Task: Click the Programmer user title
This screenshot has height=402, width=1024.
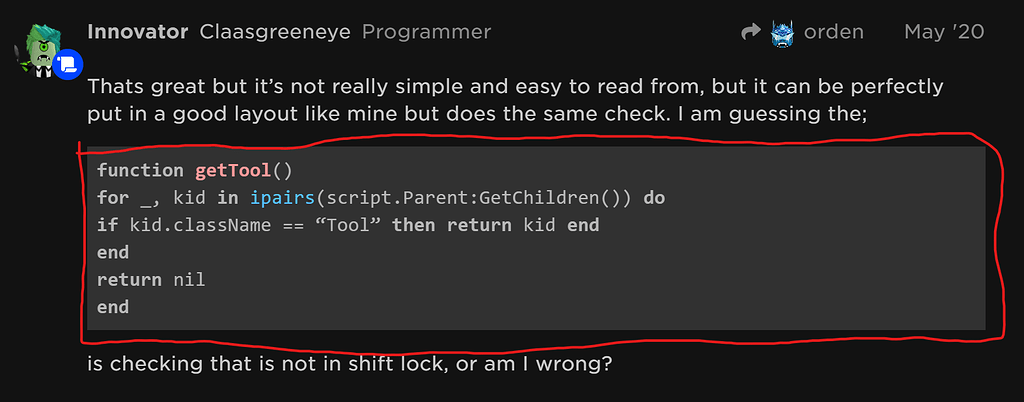Action: 426,32
